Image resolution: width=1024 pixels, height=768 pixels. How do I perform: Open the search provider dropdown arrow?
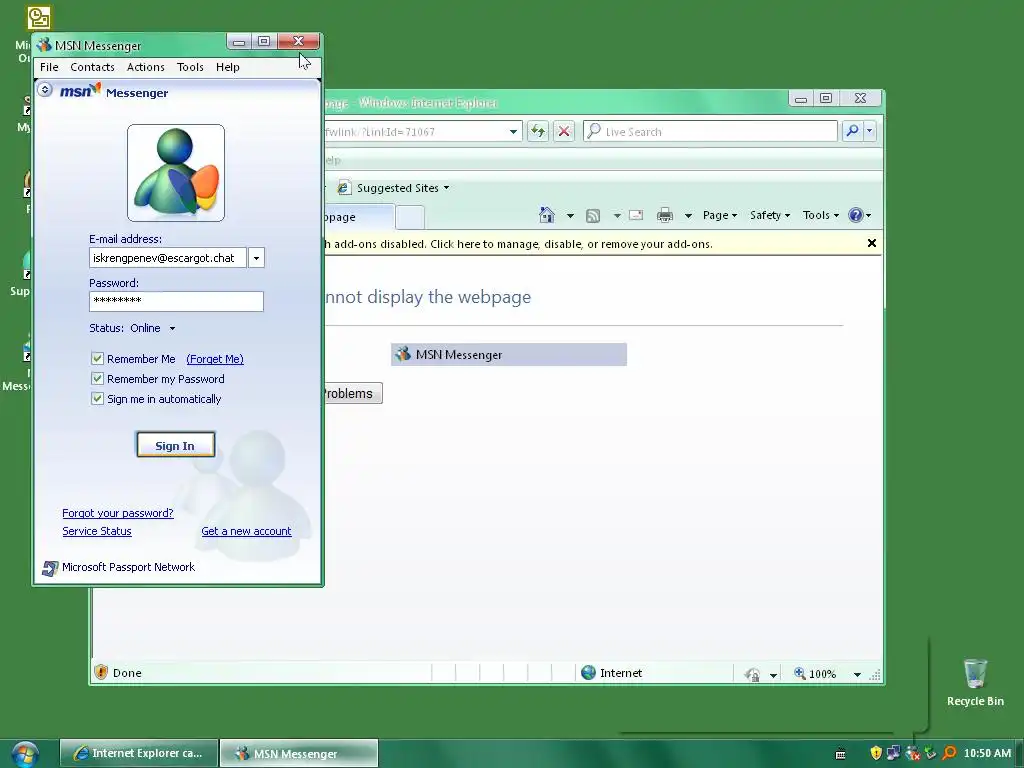click(x=869, y=131)
